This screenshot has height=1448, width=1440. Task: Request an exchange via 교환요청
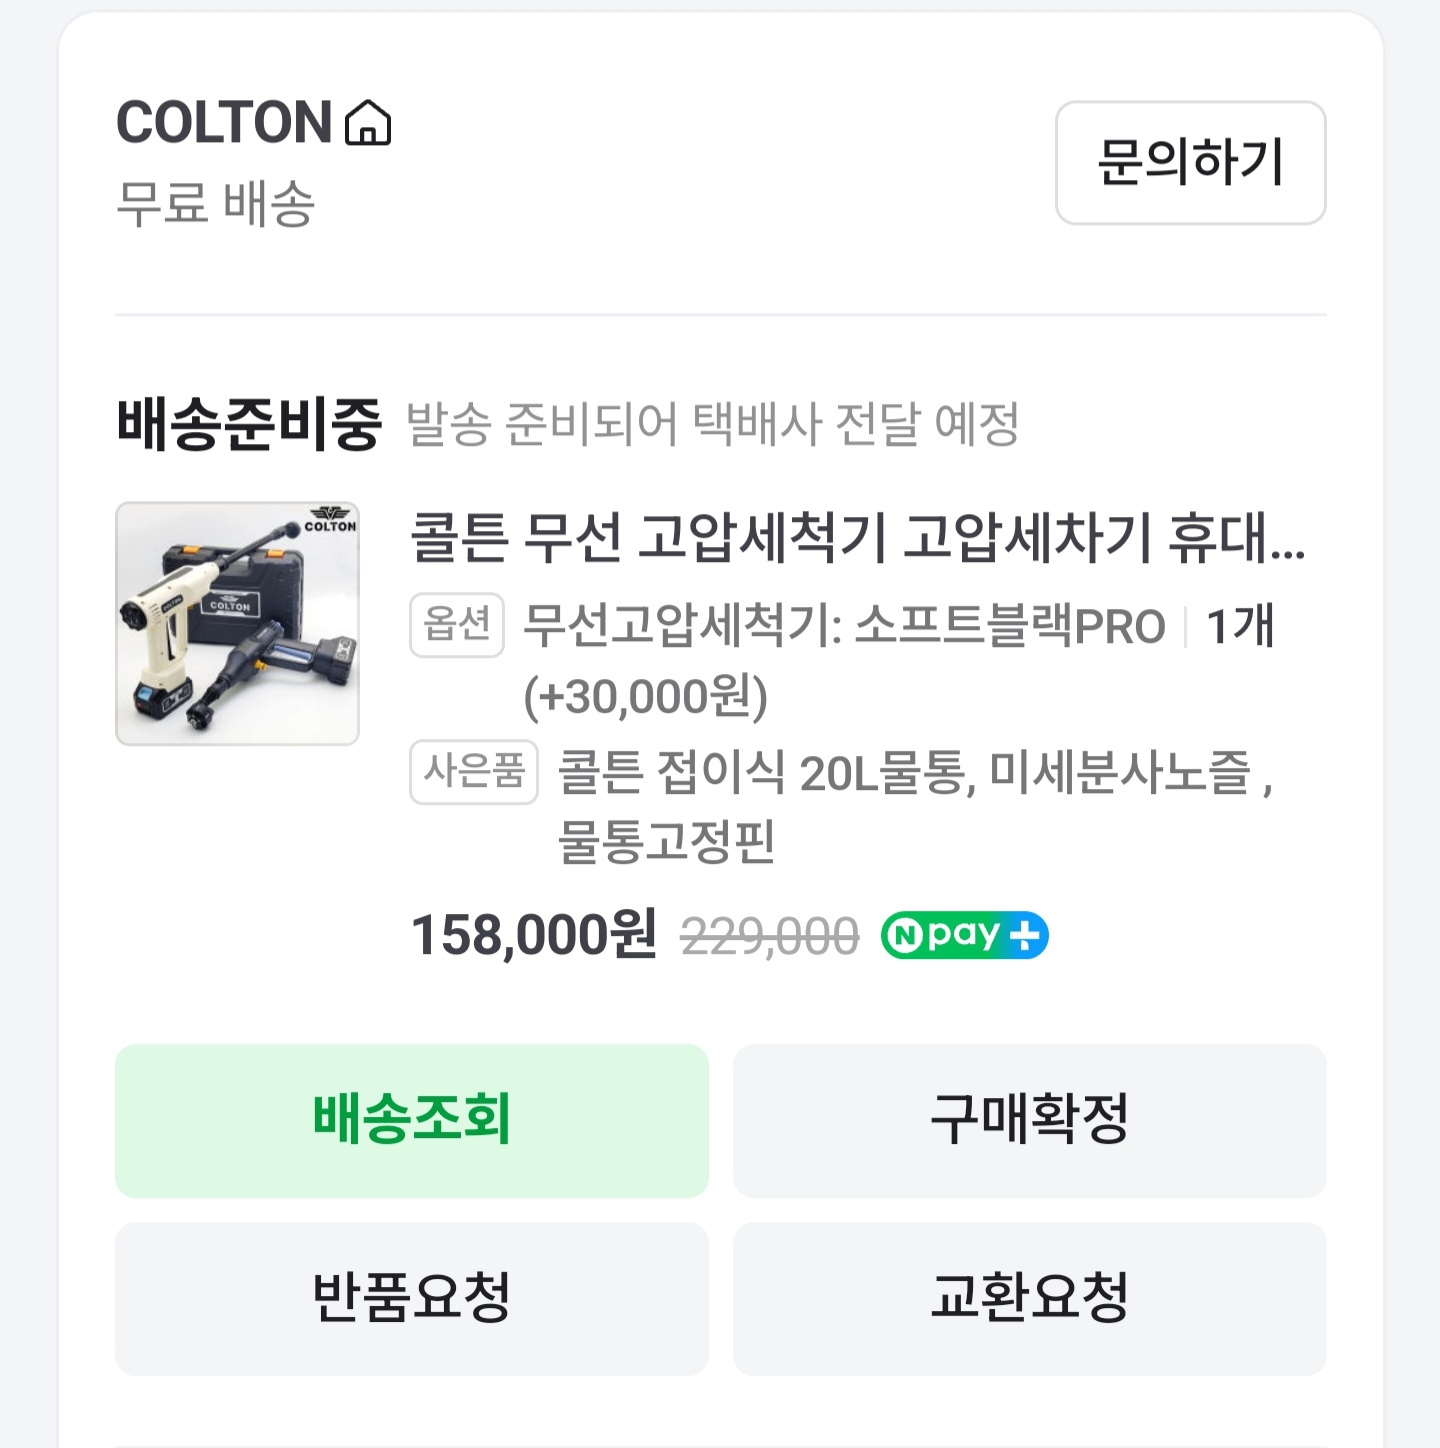click(x=1029, y=1298)
